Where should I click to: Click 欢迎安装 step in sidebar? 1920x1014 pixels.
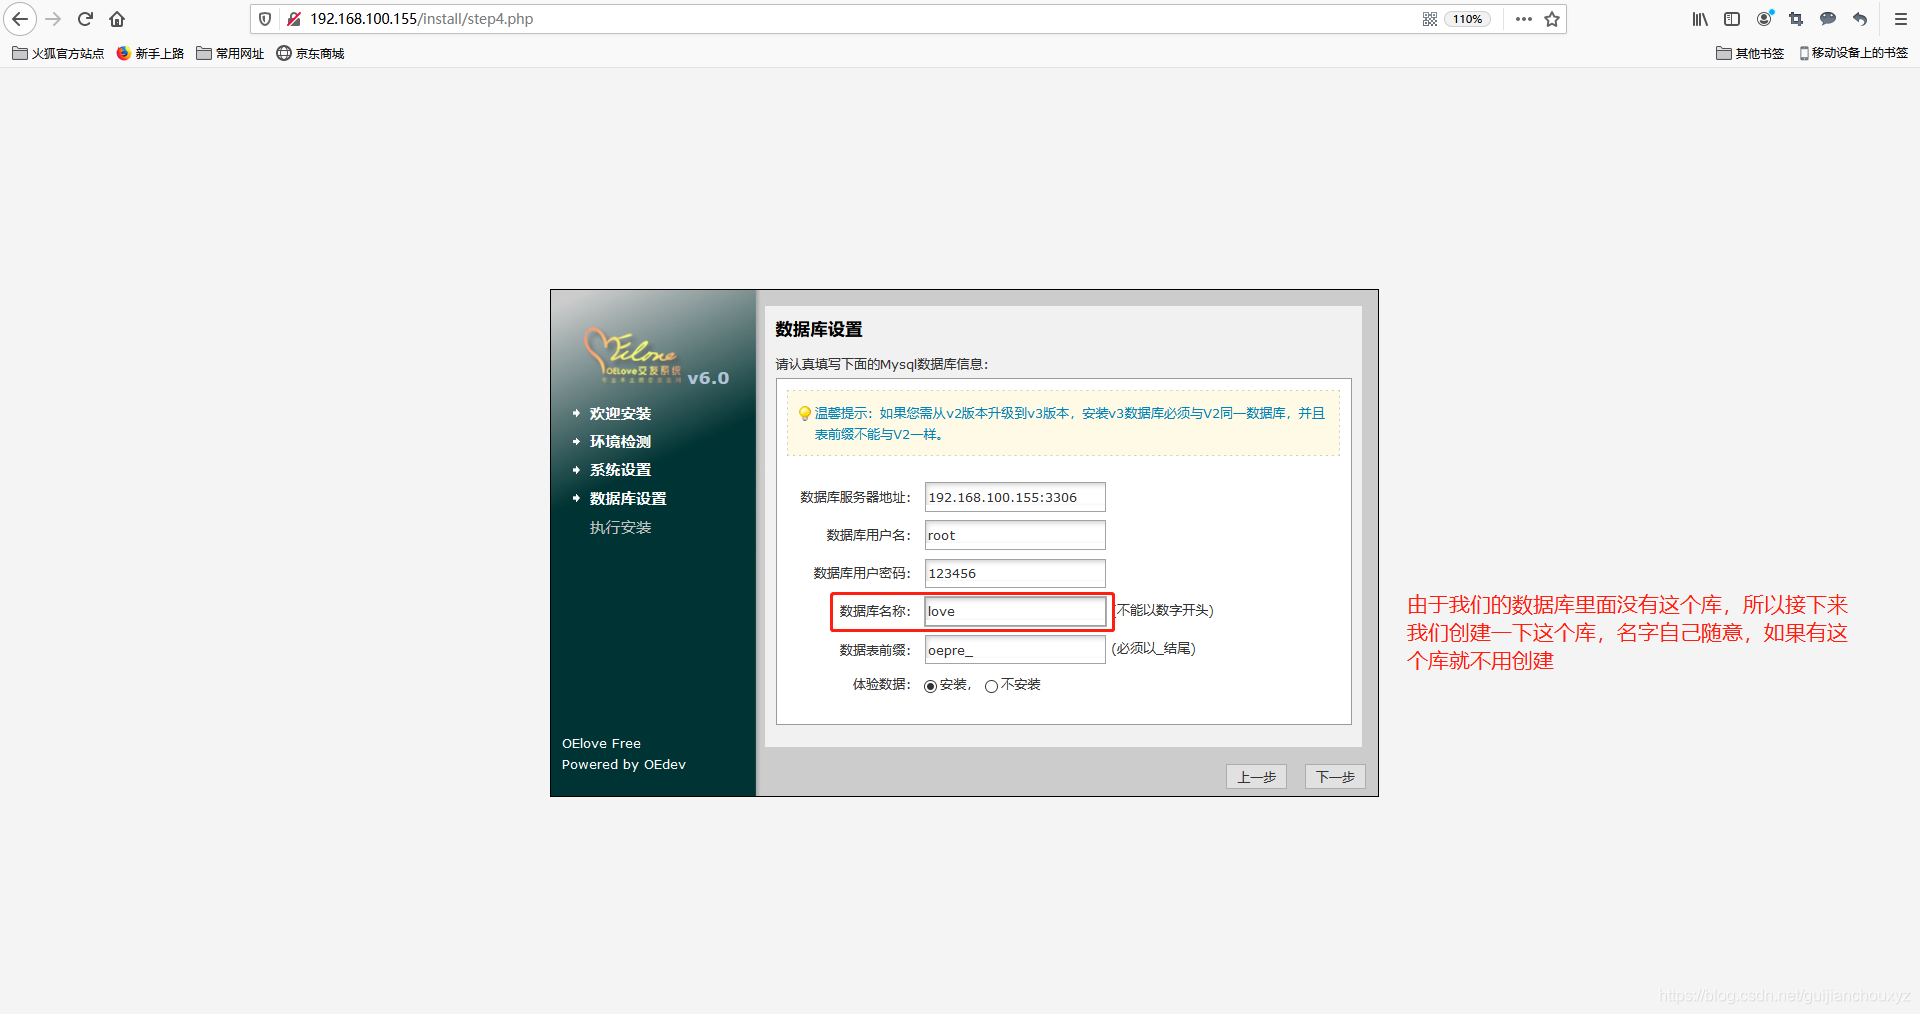620,413
